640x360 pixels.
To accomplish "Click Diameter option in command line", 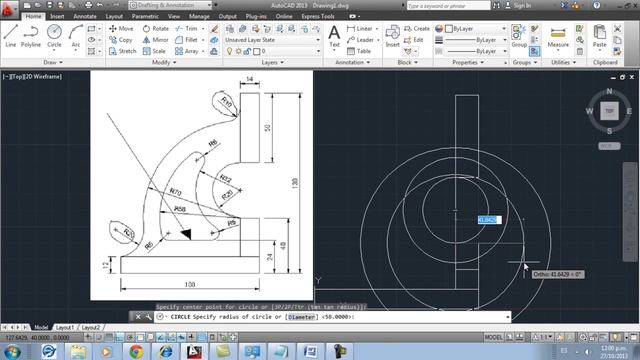I will [302, 317].
